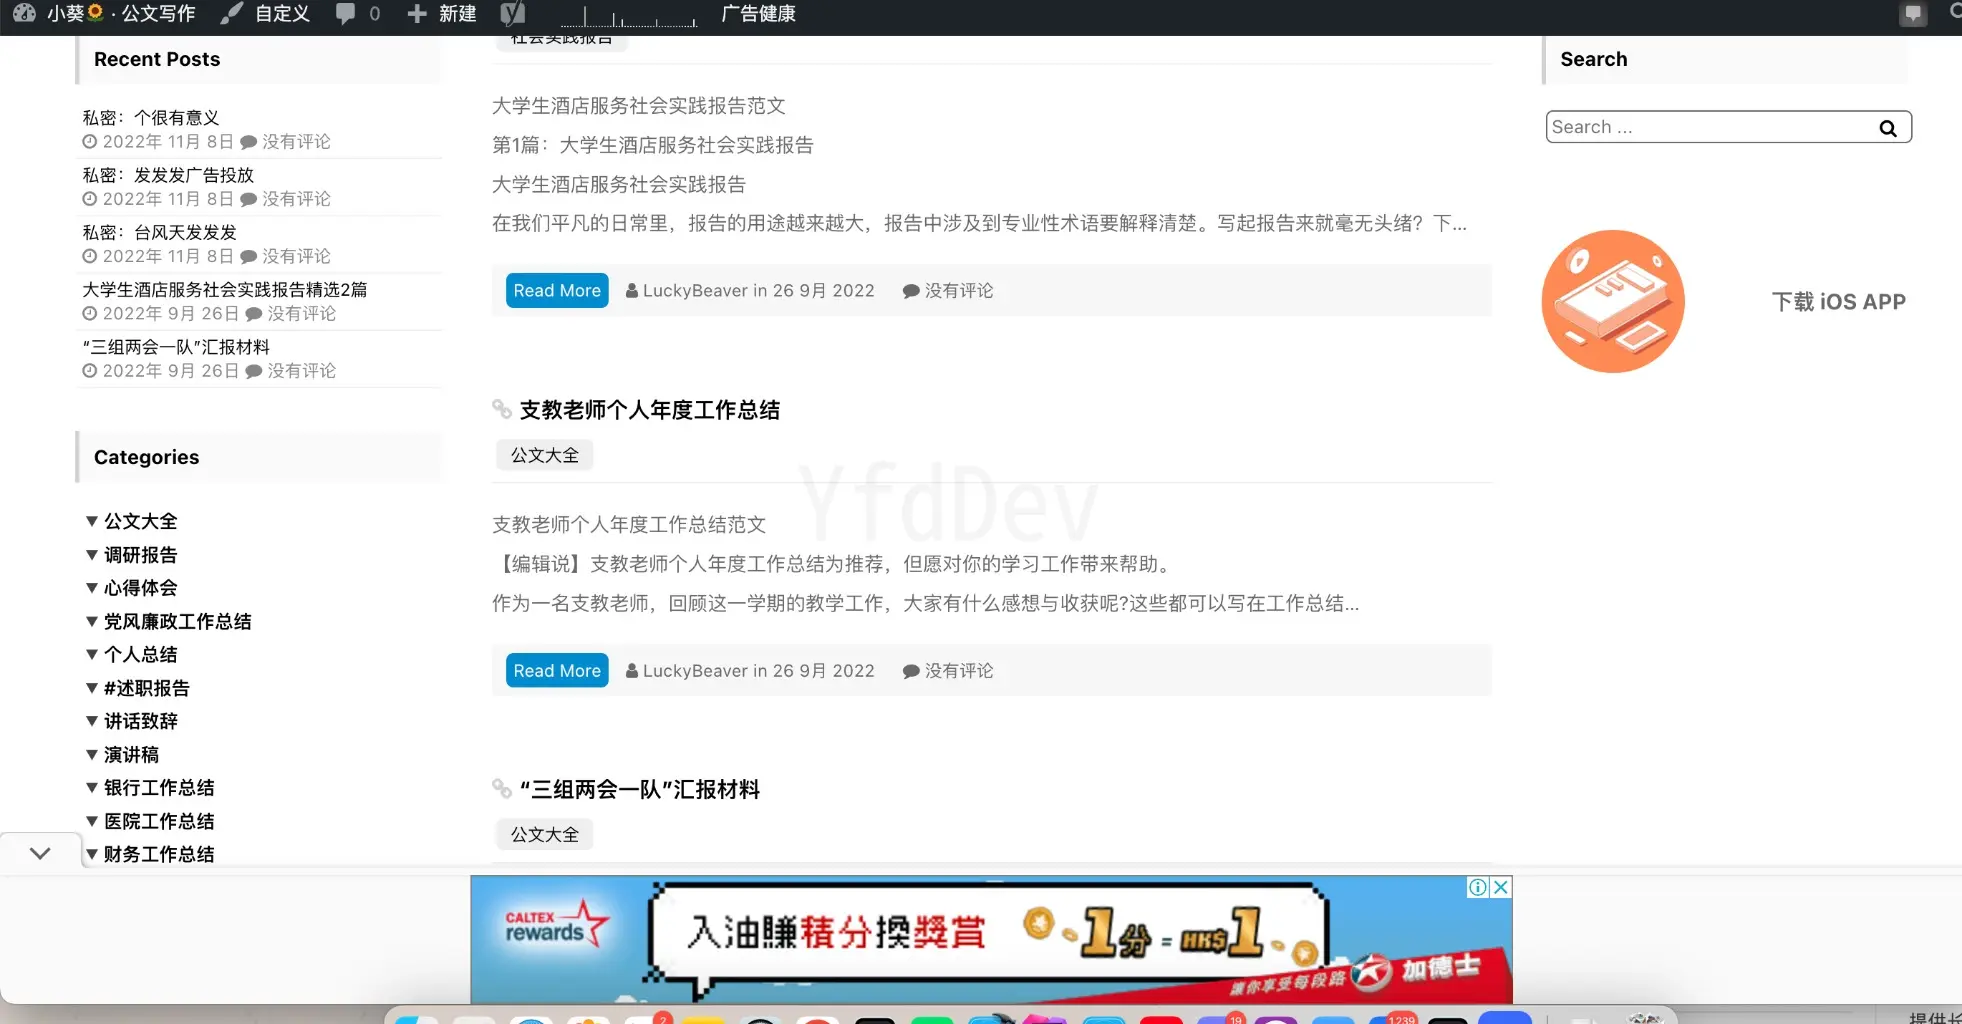The height and width of the screenshot is (1024, 1962).
Task: Open the 自定义 customizer from the admin bar
Action: [265, 14]
